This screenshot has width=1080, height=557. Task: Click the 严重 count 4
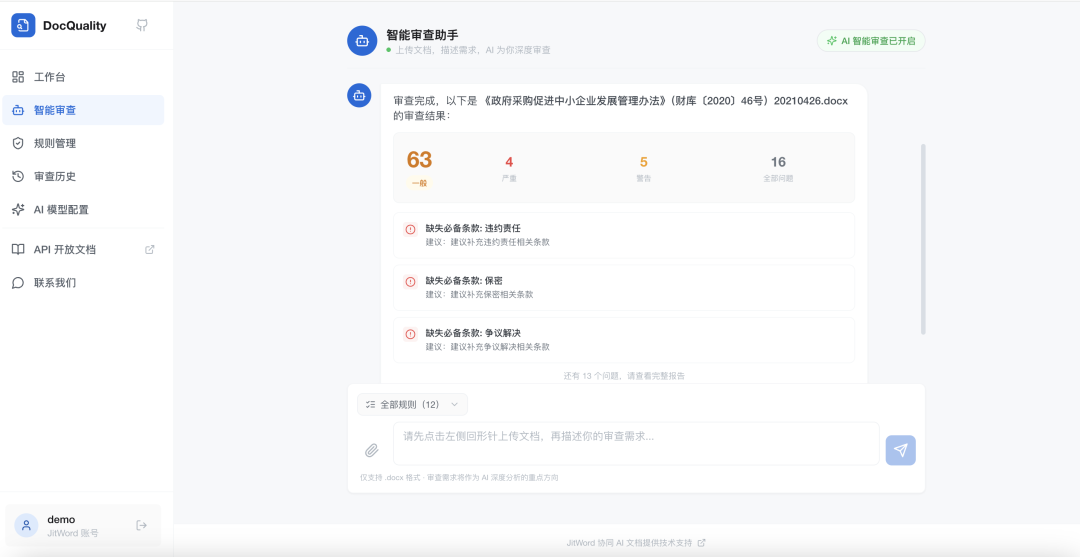tap(509, 162)
